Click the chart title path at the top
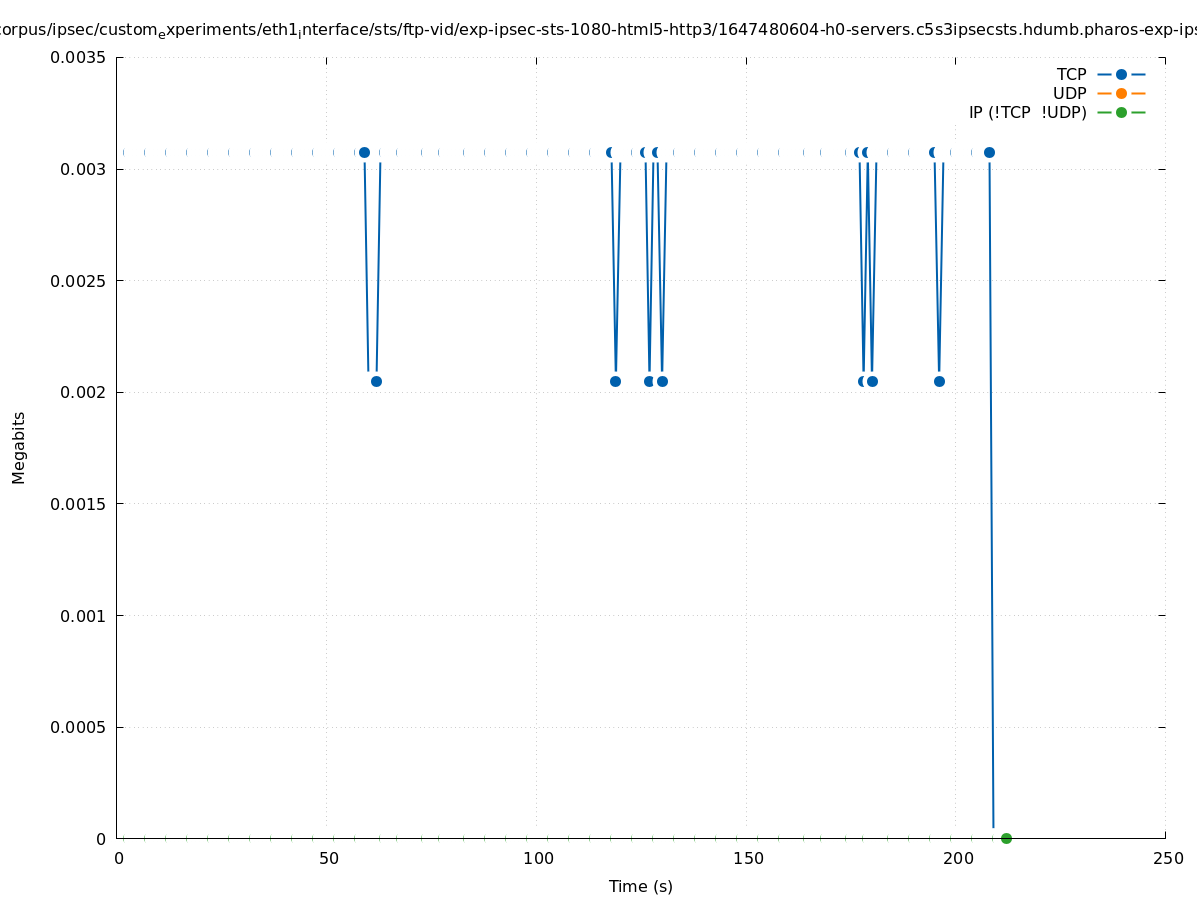Viewport: 1197px width, 900px height. coord(598,30)
